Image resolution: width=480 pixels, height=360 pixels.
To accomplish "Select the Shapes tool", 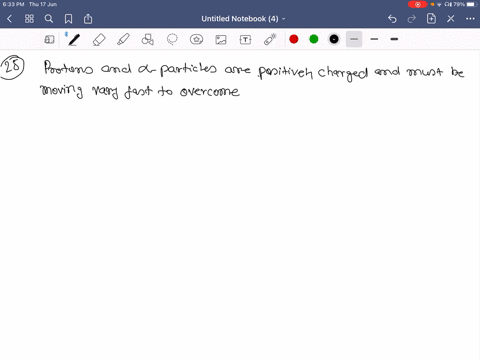I will click(x=148, y=40).
